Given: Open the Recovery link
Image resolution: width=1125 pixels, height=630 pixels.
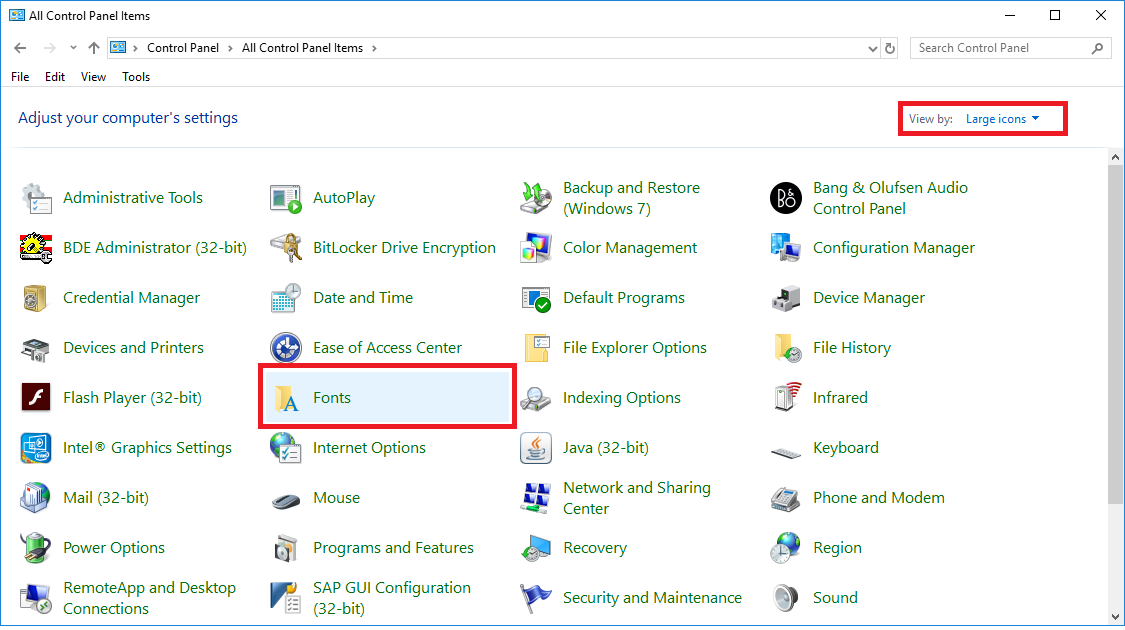Looking at the screenshot, I should (595, 548).
